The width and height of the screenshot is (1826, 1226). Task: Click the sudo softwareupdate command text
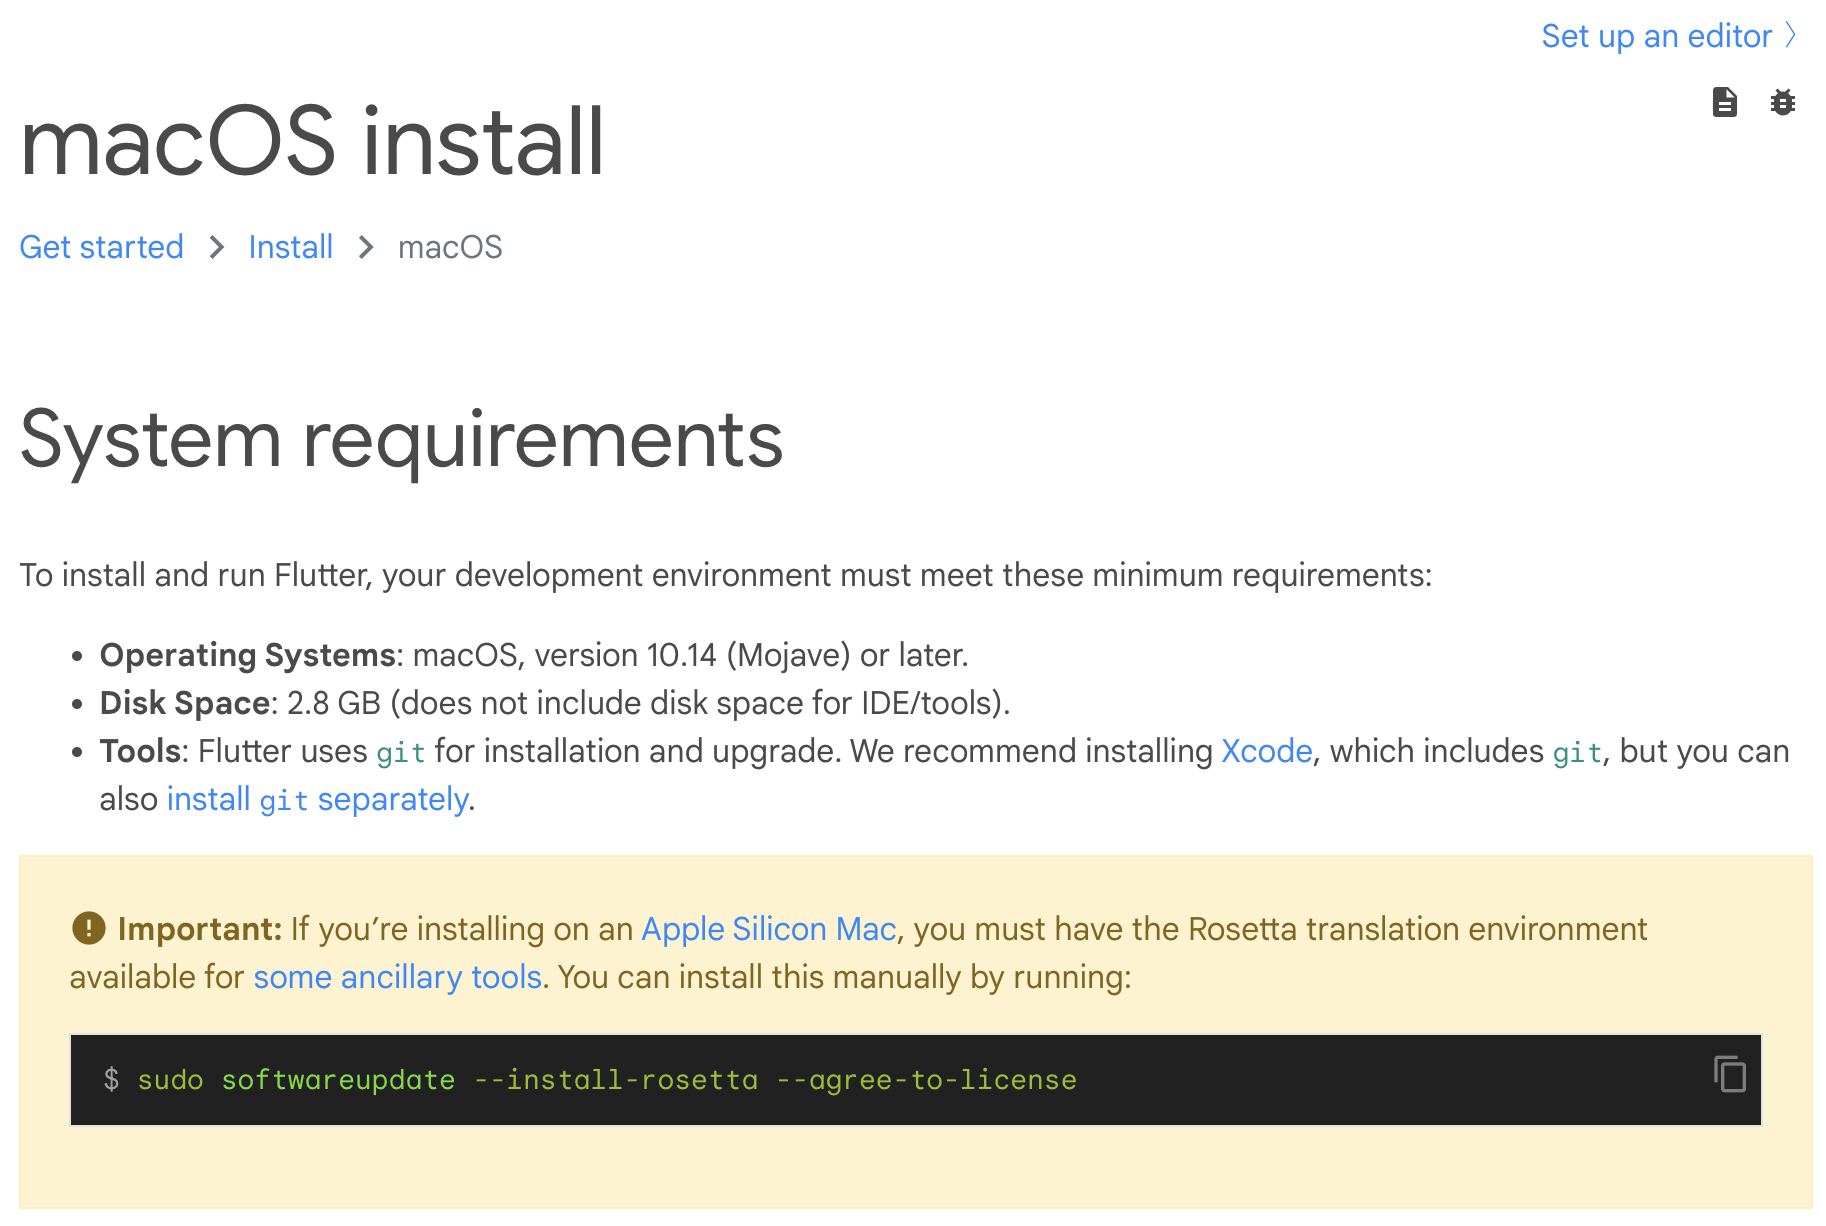[607, 1080]
